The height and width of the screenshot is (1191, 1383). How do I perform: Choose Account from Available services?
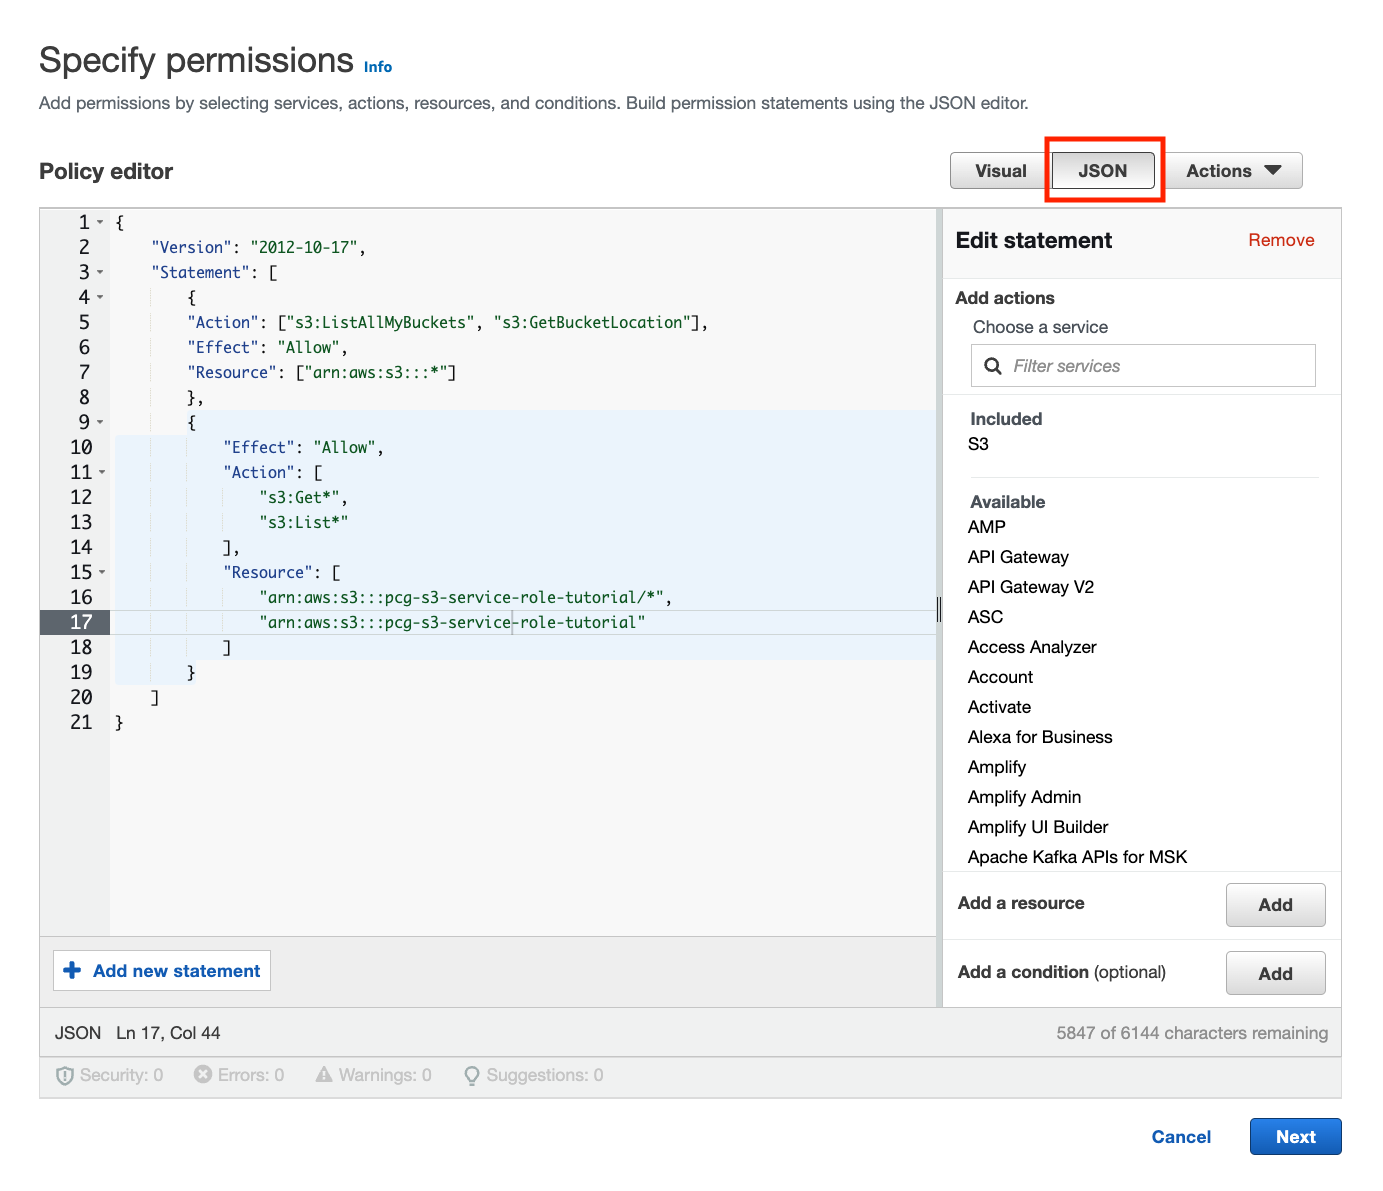[x=1000, y=677]
